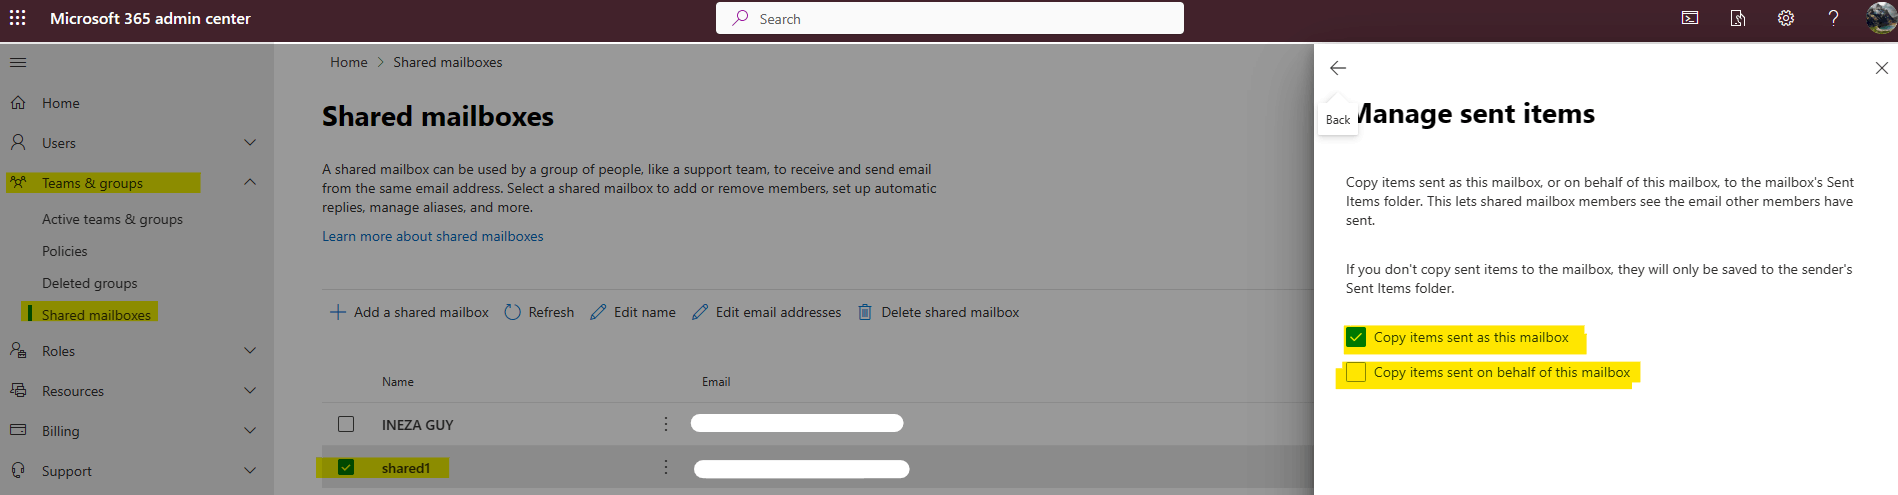The height and width of the screenshot is (495, 1898).
Task: Select the INEZA GUY row checkbox
Action: coord(346,424)
